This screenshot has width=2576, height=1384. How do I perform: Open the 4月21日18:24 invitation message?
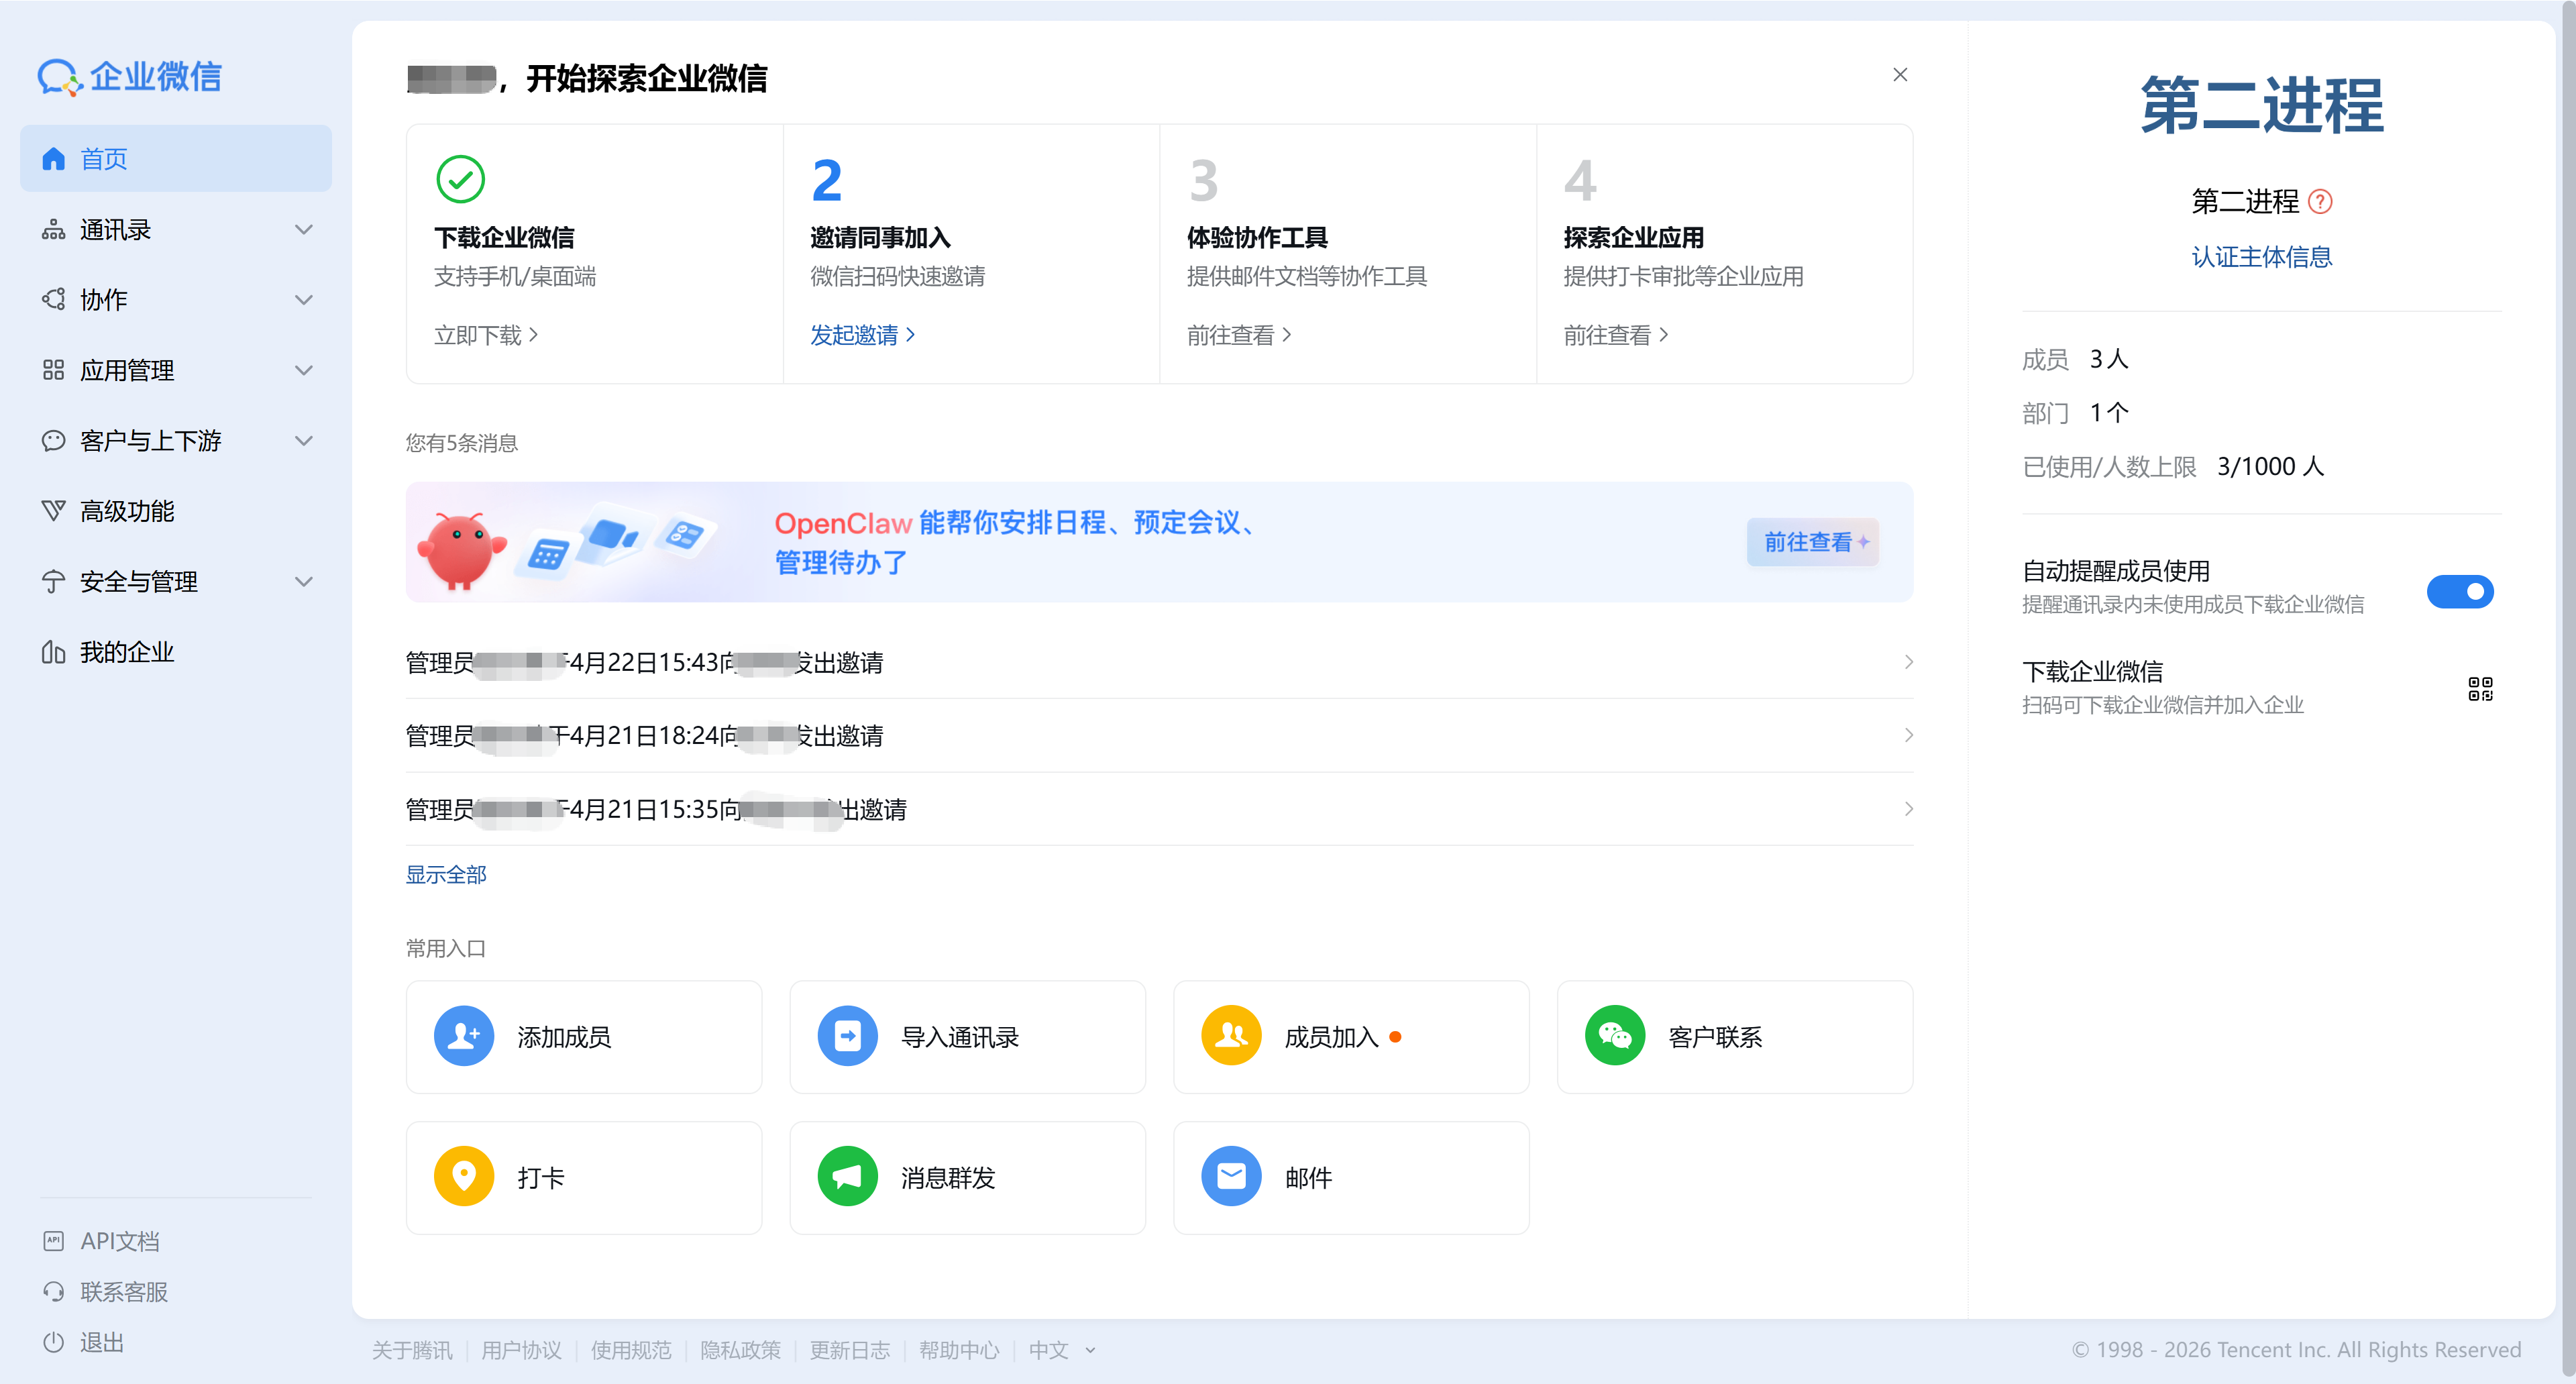(x=1159, y=735)
